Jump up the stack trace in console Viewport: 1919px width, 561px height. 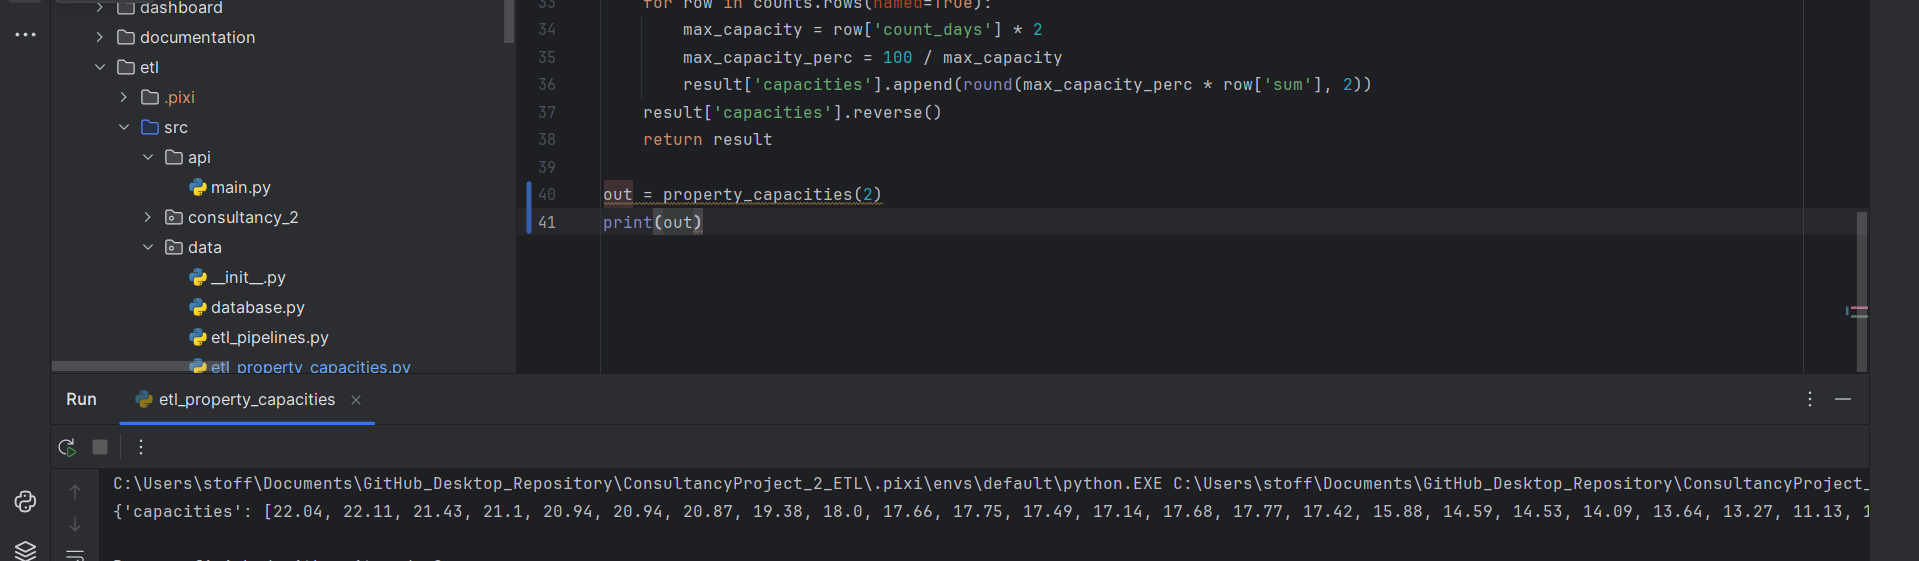tap(75, 491)
